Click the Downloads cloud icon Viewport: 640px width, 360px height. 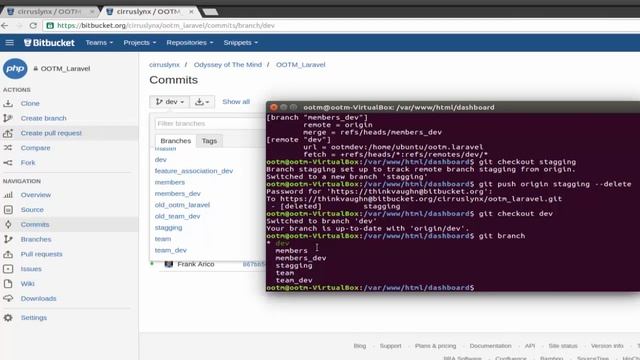8,298
